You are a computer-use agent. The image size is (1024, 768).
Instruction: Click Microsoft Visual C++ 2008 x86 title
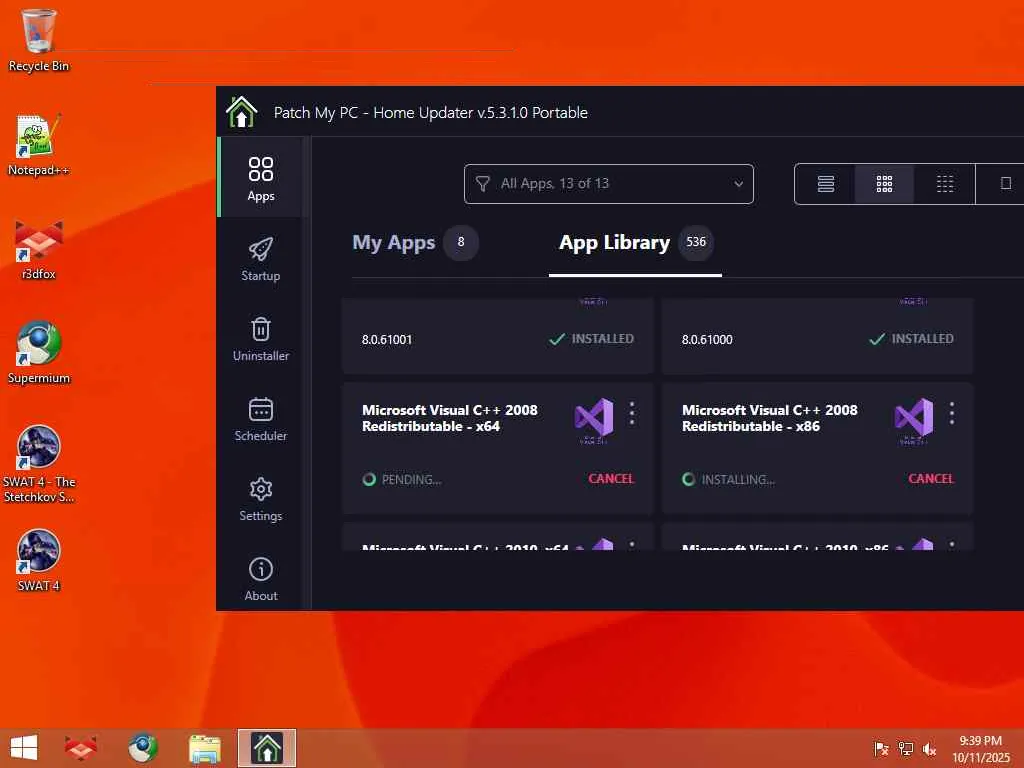[x=770, y=418]
